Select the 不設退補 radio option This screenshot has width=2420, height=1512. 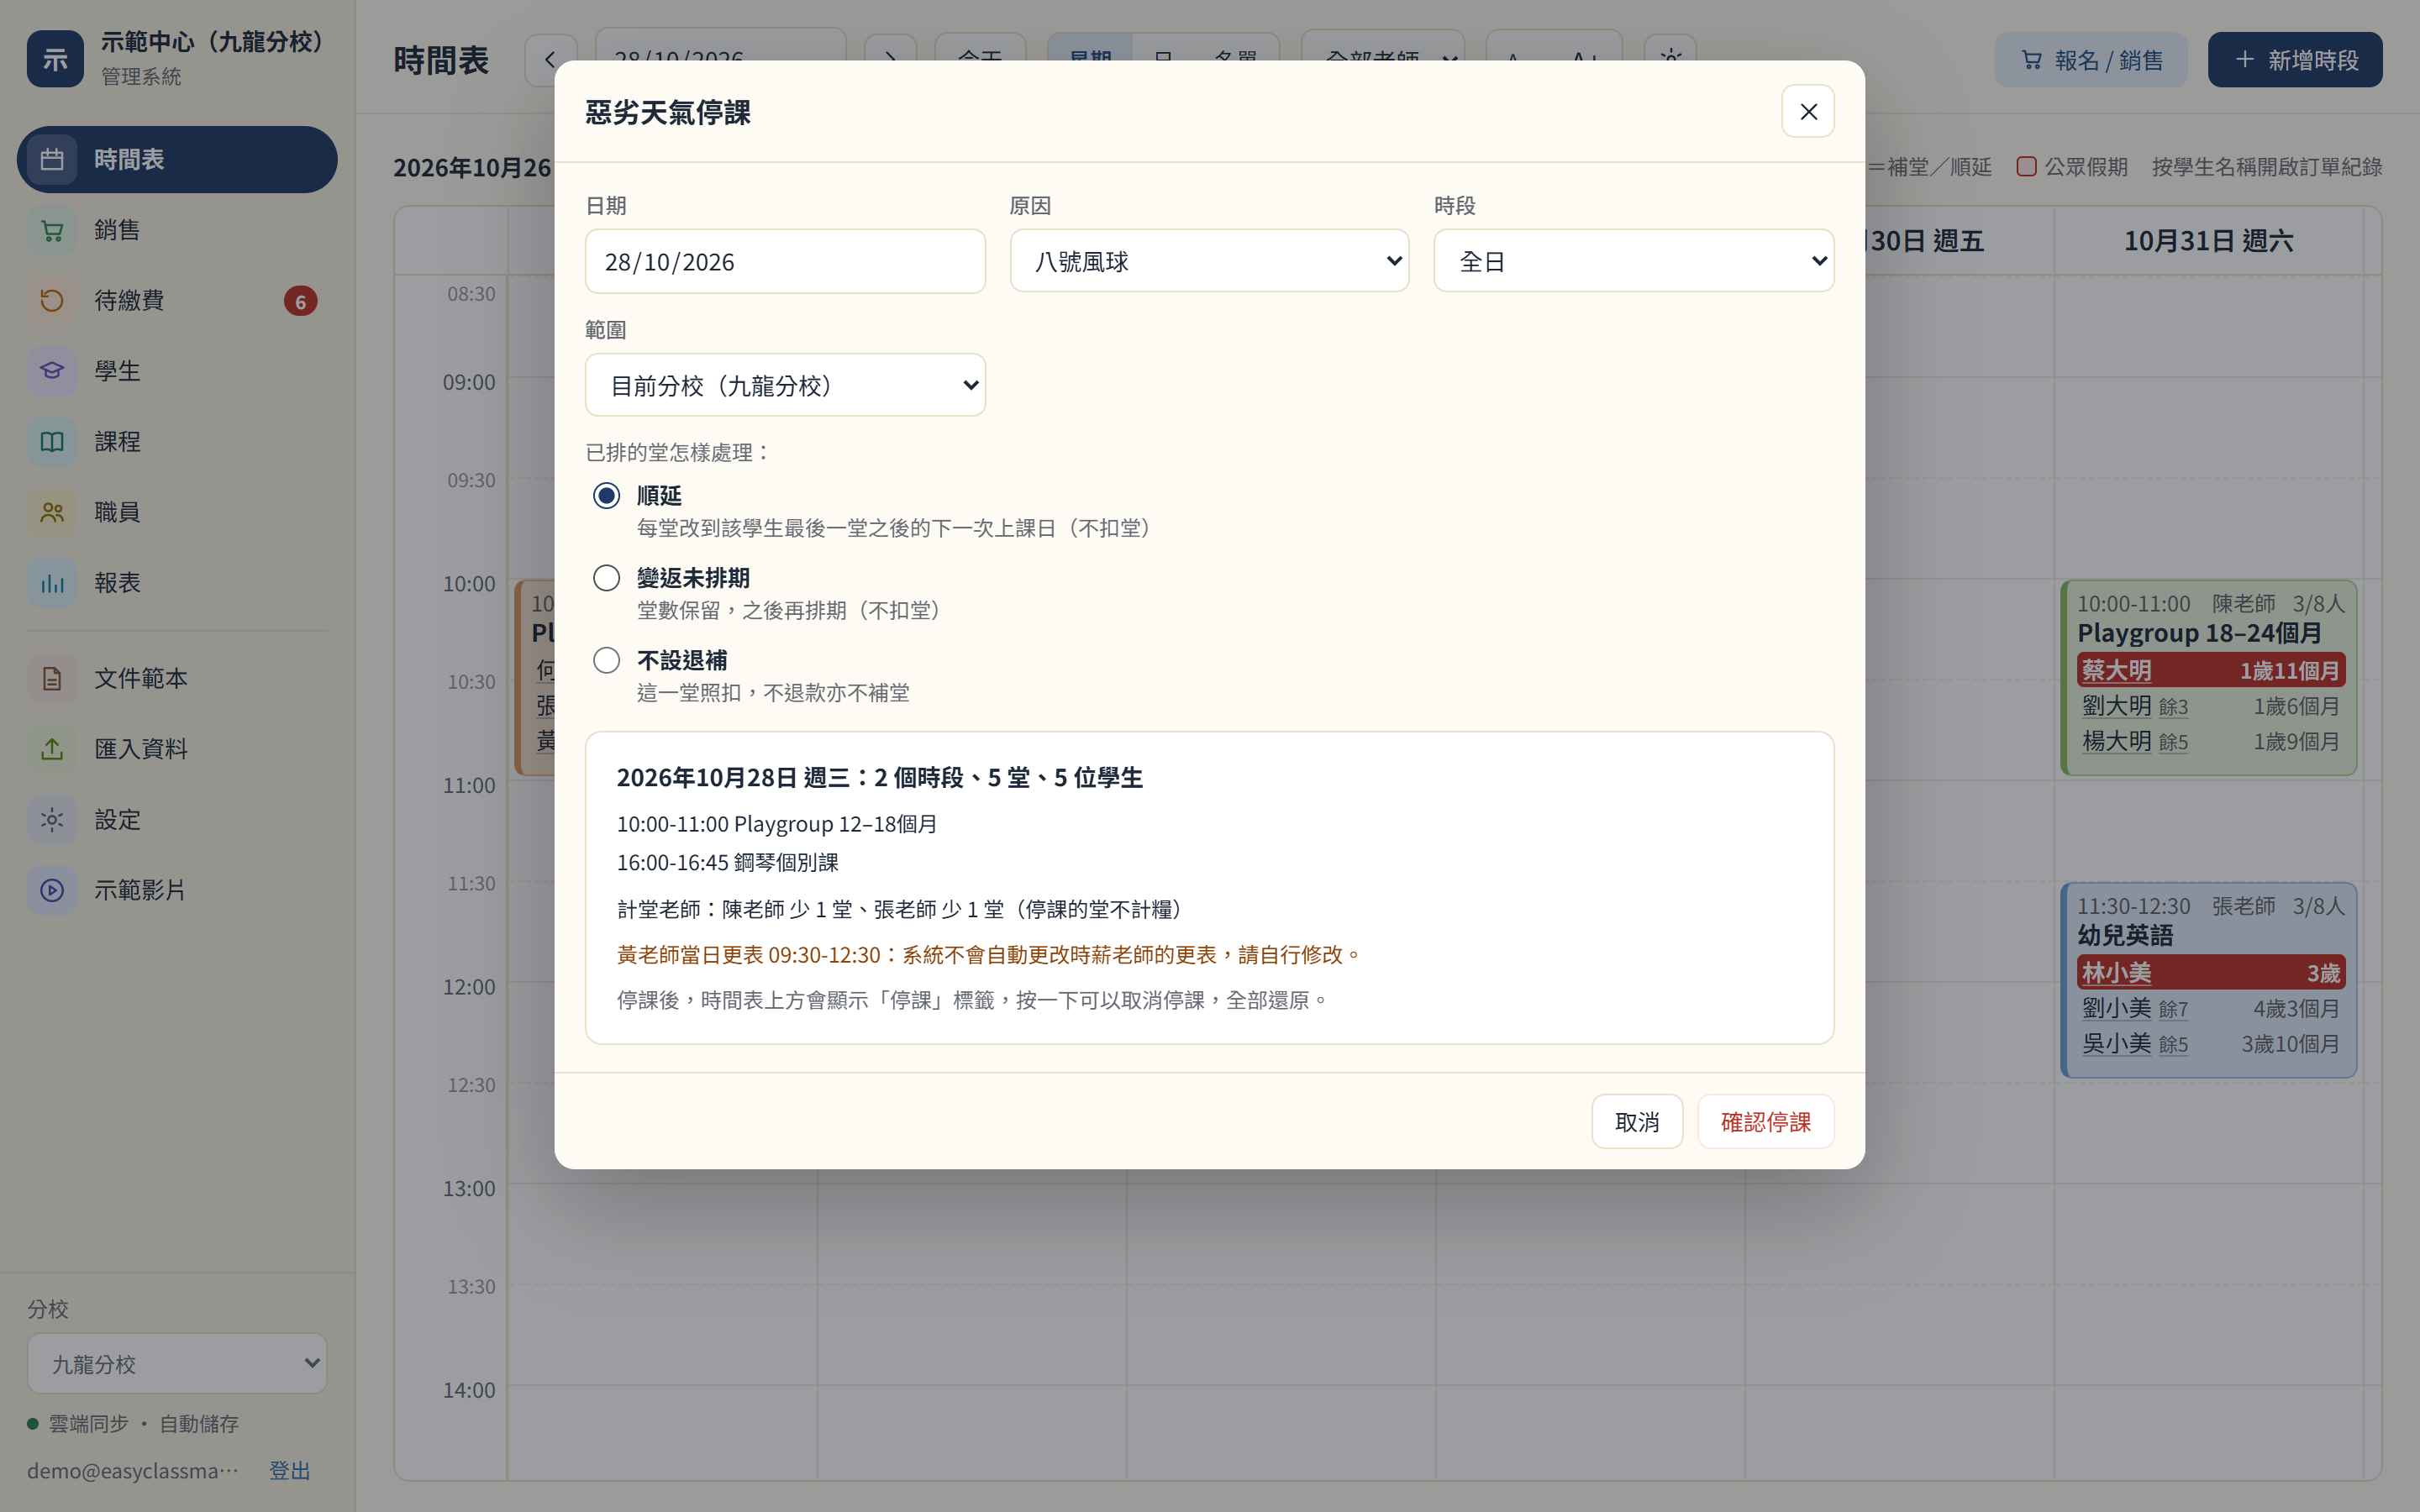(606, 660)
